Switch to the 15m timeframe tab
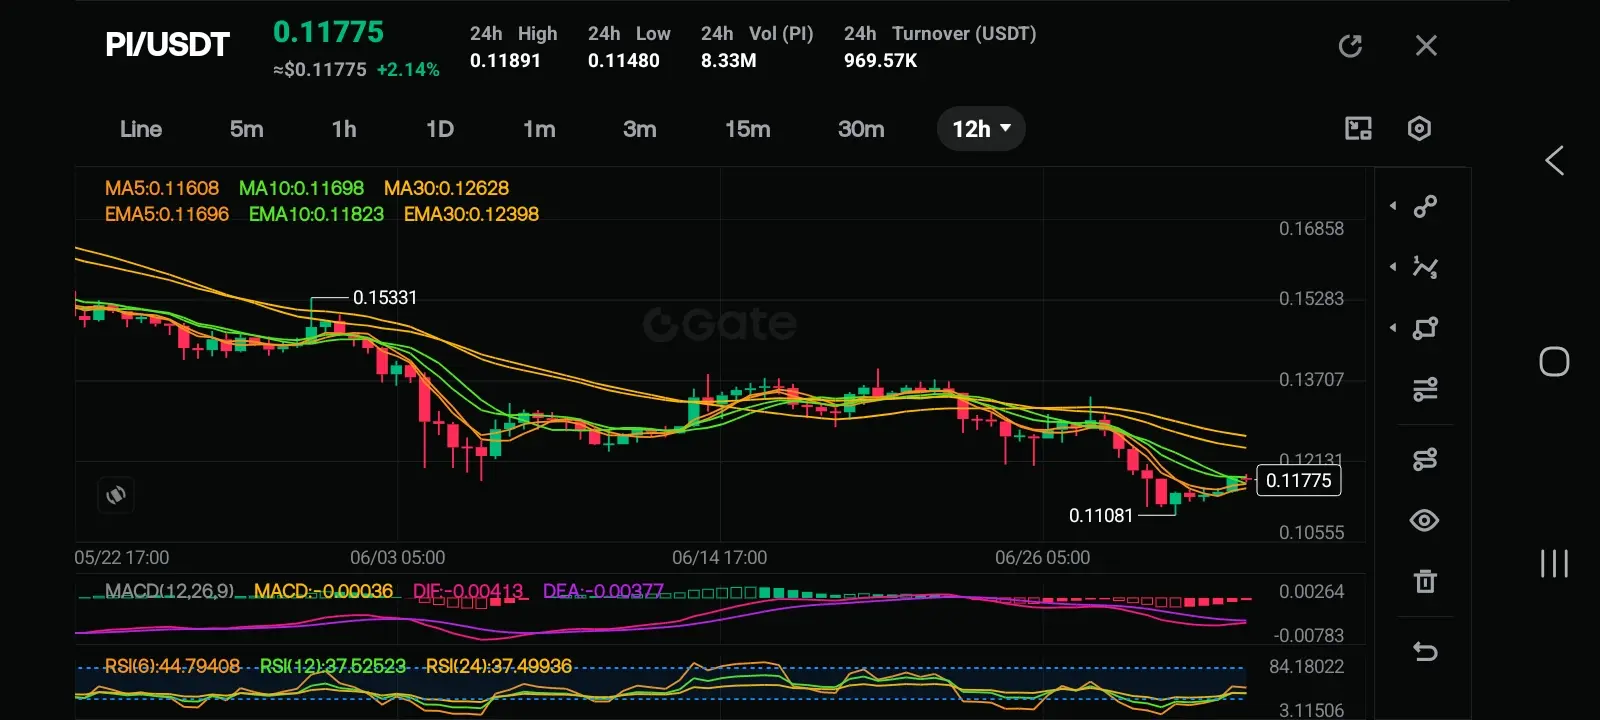Screen dimensions: 1600x720 pos(747,129)
